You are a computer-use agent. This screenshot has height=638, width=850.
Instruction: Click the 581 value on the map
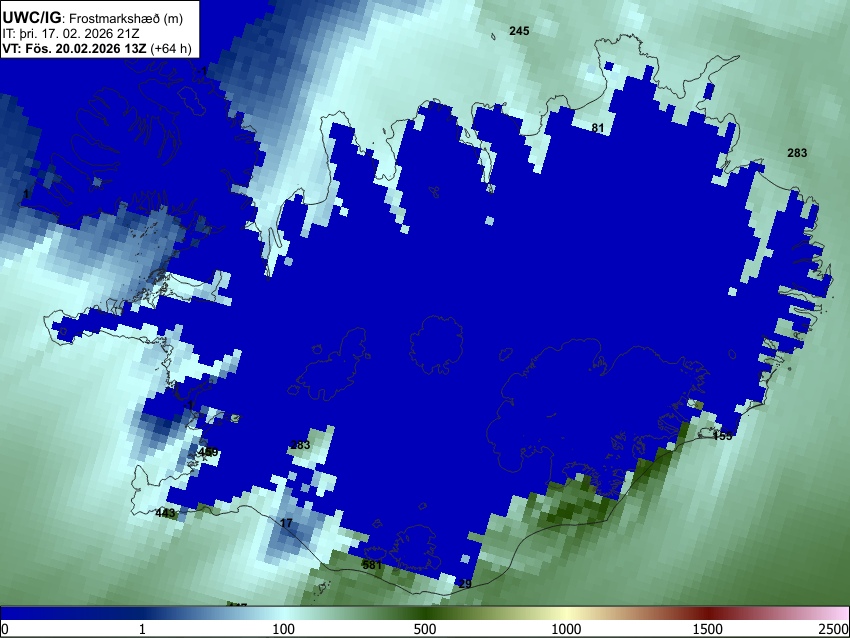coord(372,565)
